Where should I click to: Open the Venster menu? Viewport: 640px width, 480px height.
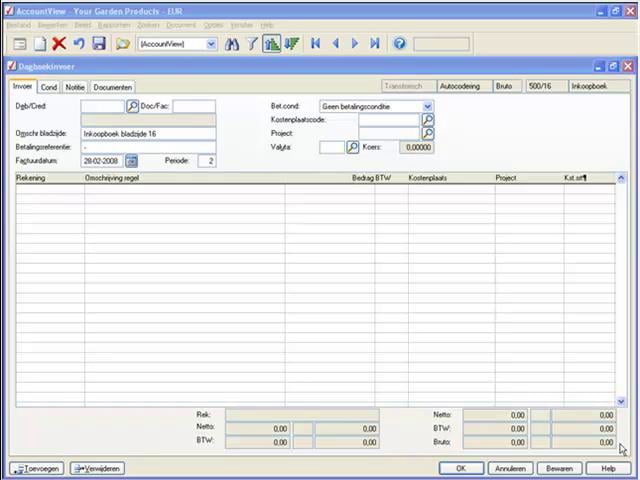tap(242, 25)
